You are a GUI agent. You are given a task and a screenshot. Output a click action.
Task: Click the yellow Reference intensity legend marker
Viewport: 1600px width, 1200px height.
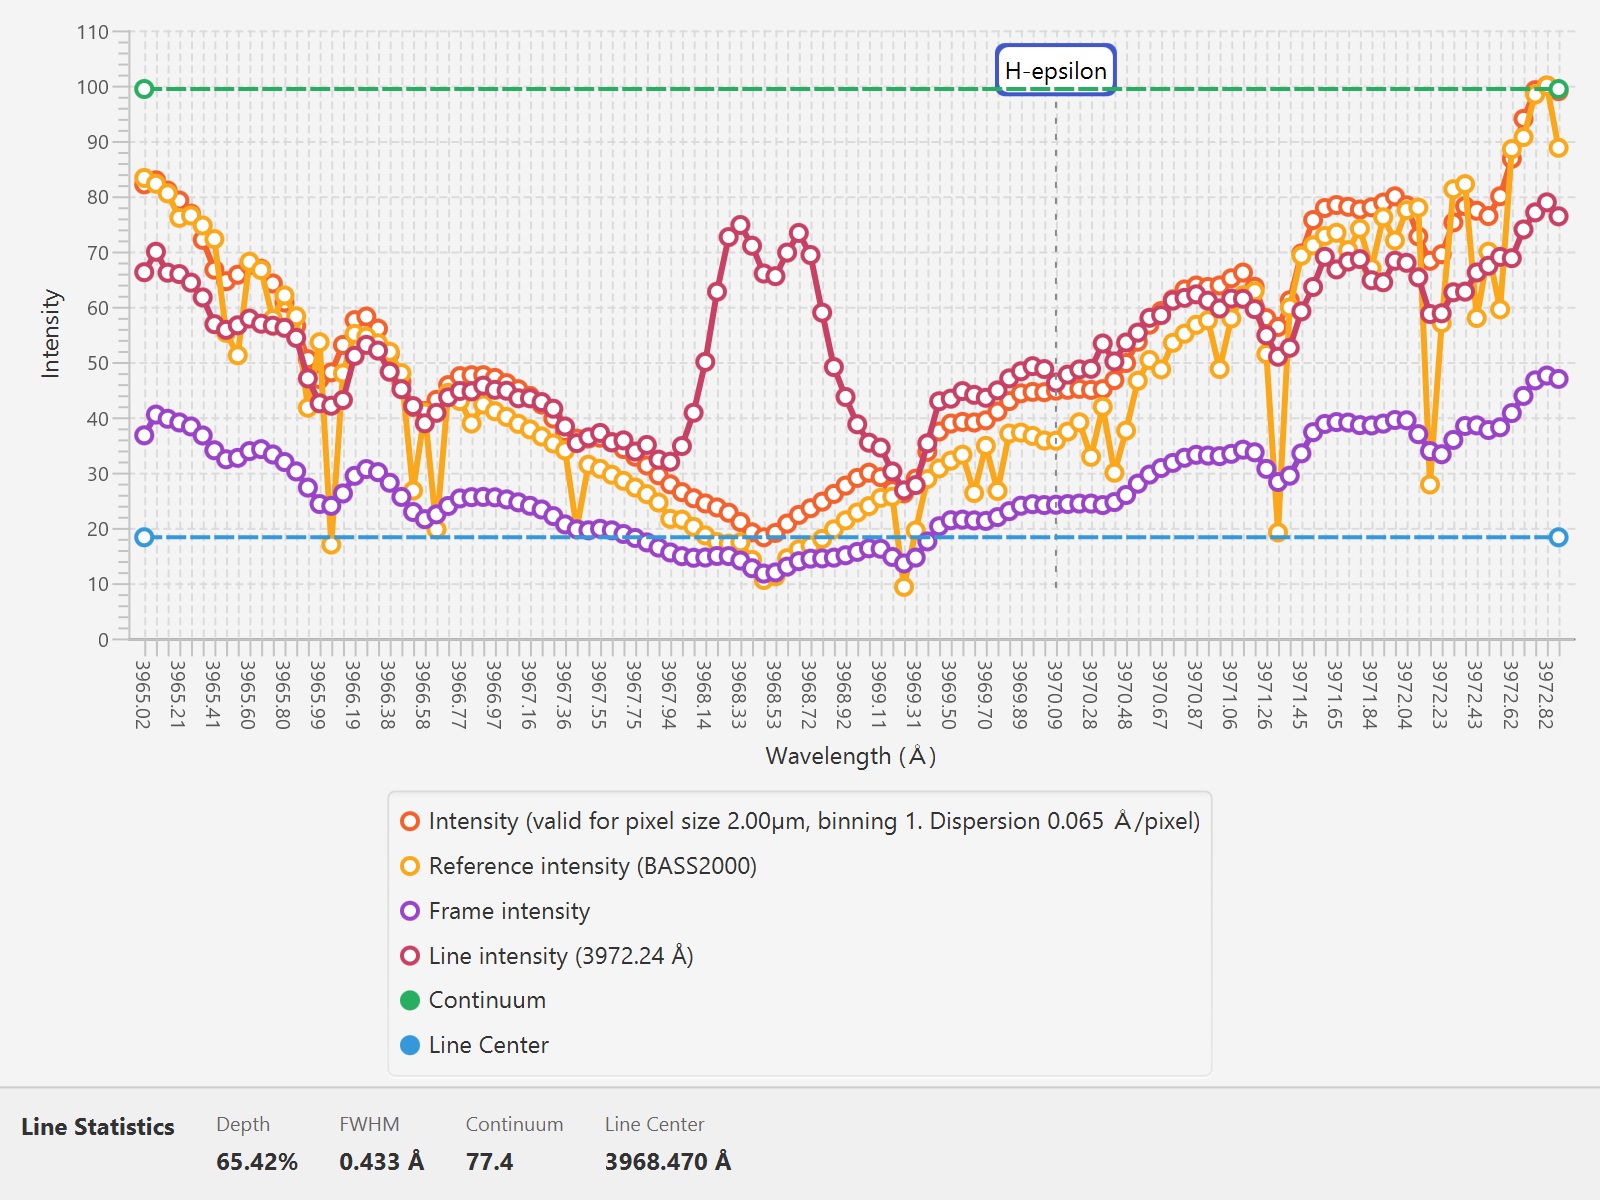pos(410,866)
